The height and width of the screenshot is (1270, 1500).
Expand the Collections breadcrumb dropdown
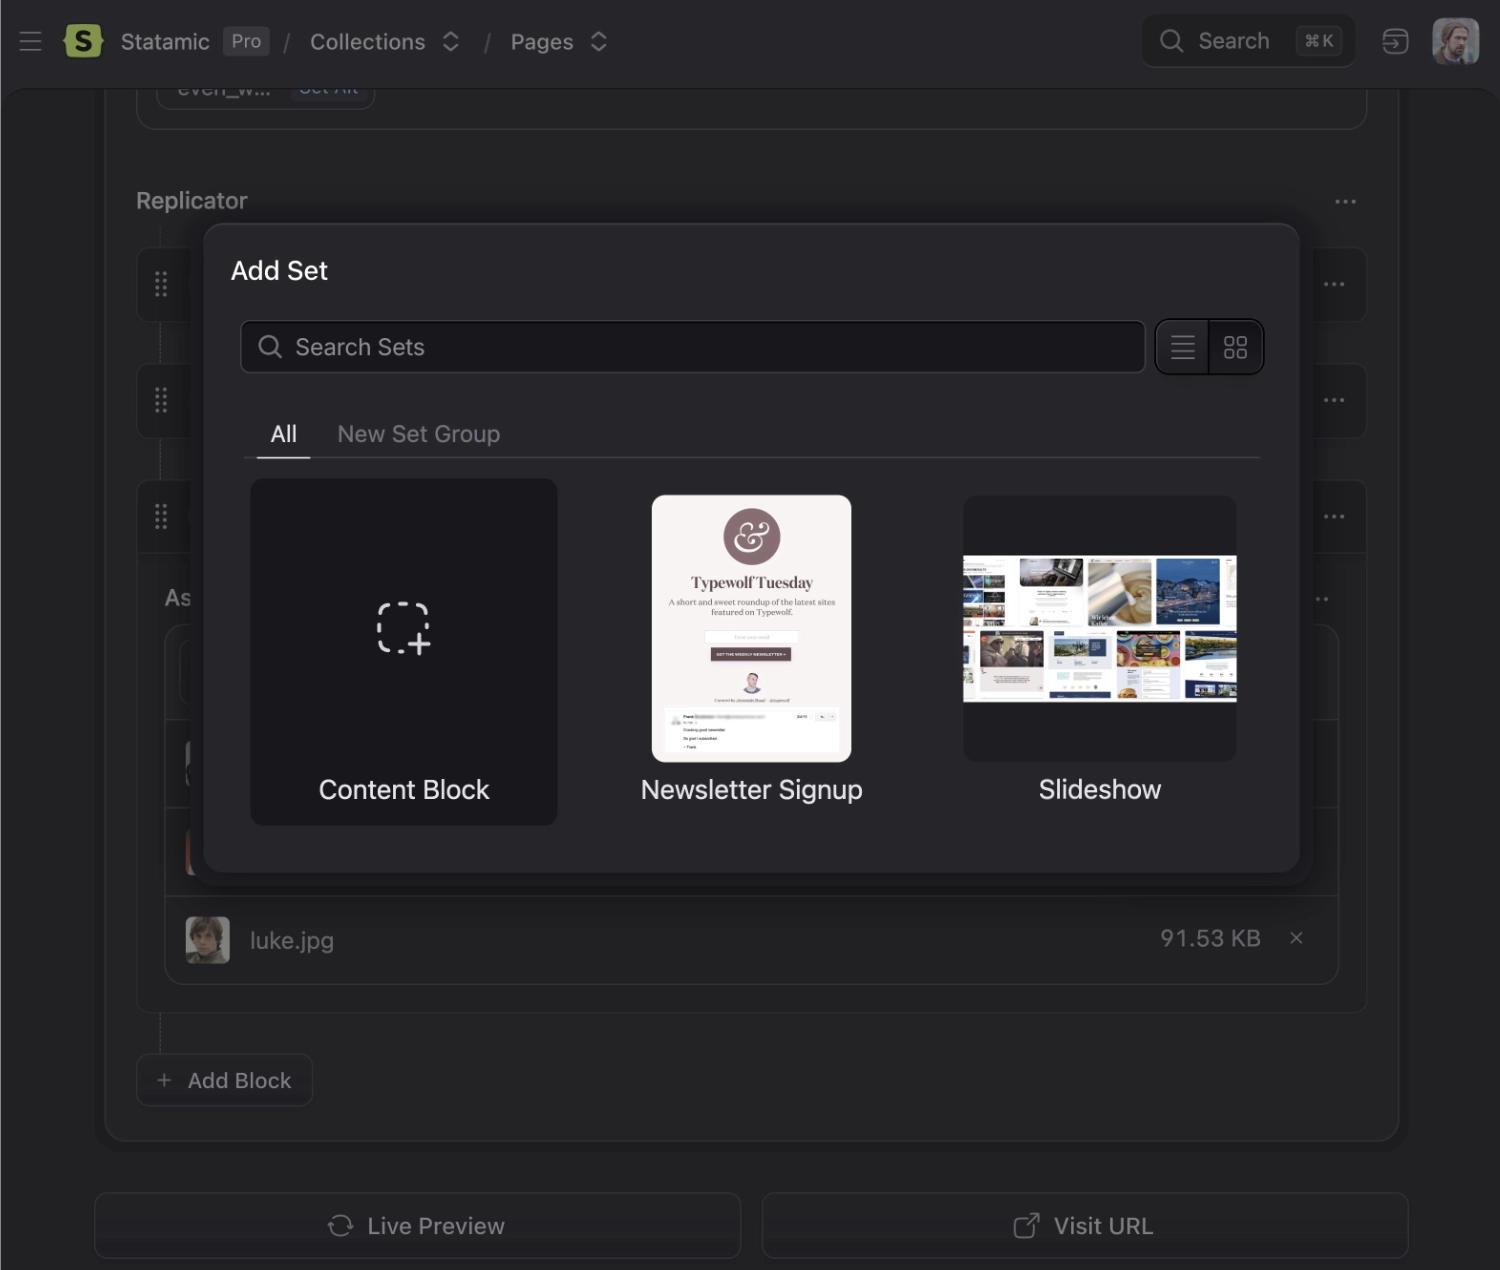451,42
